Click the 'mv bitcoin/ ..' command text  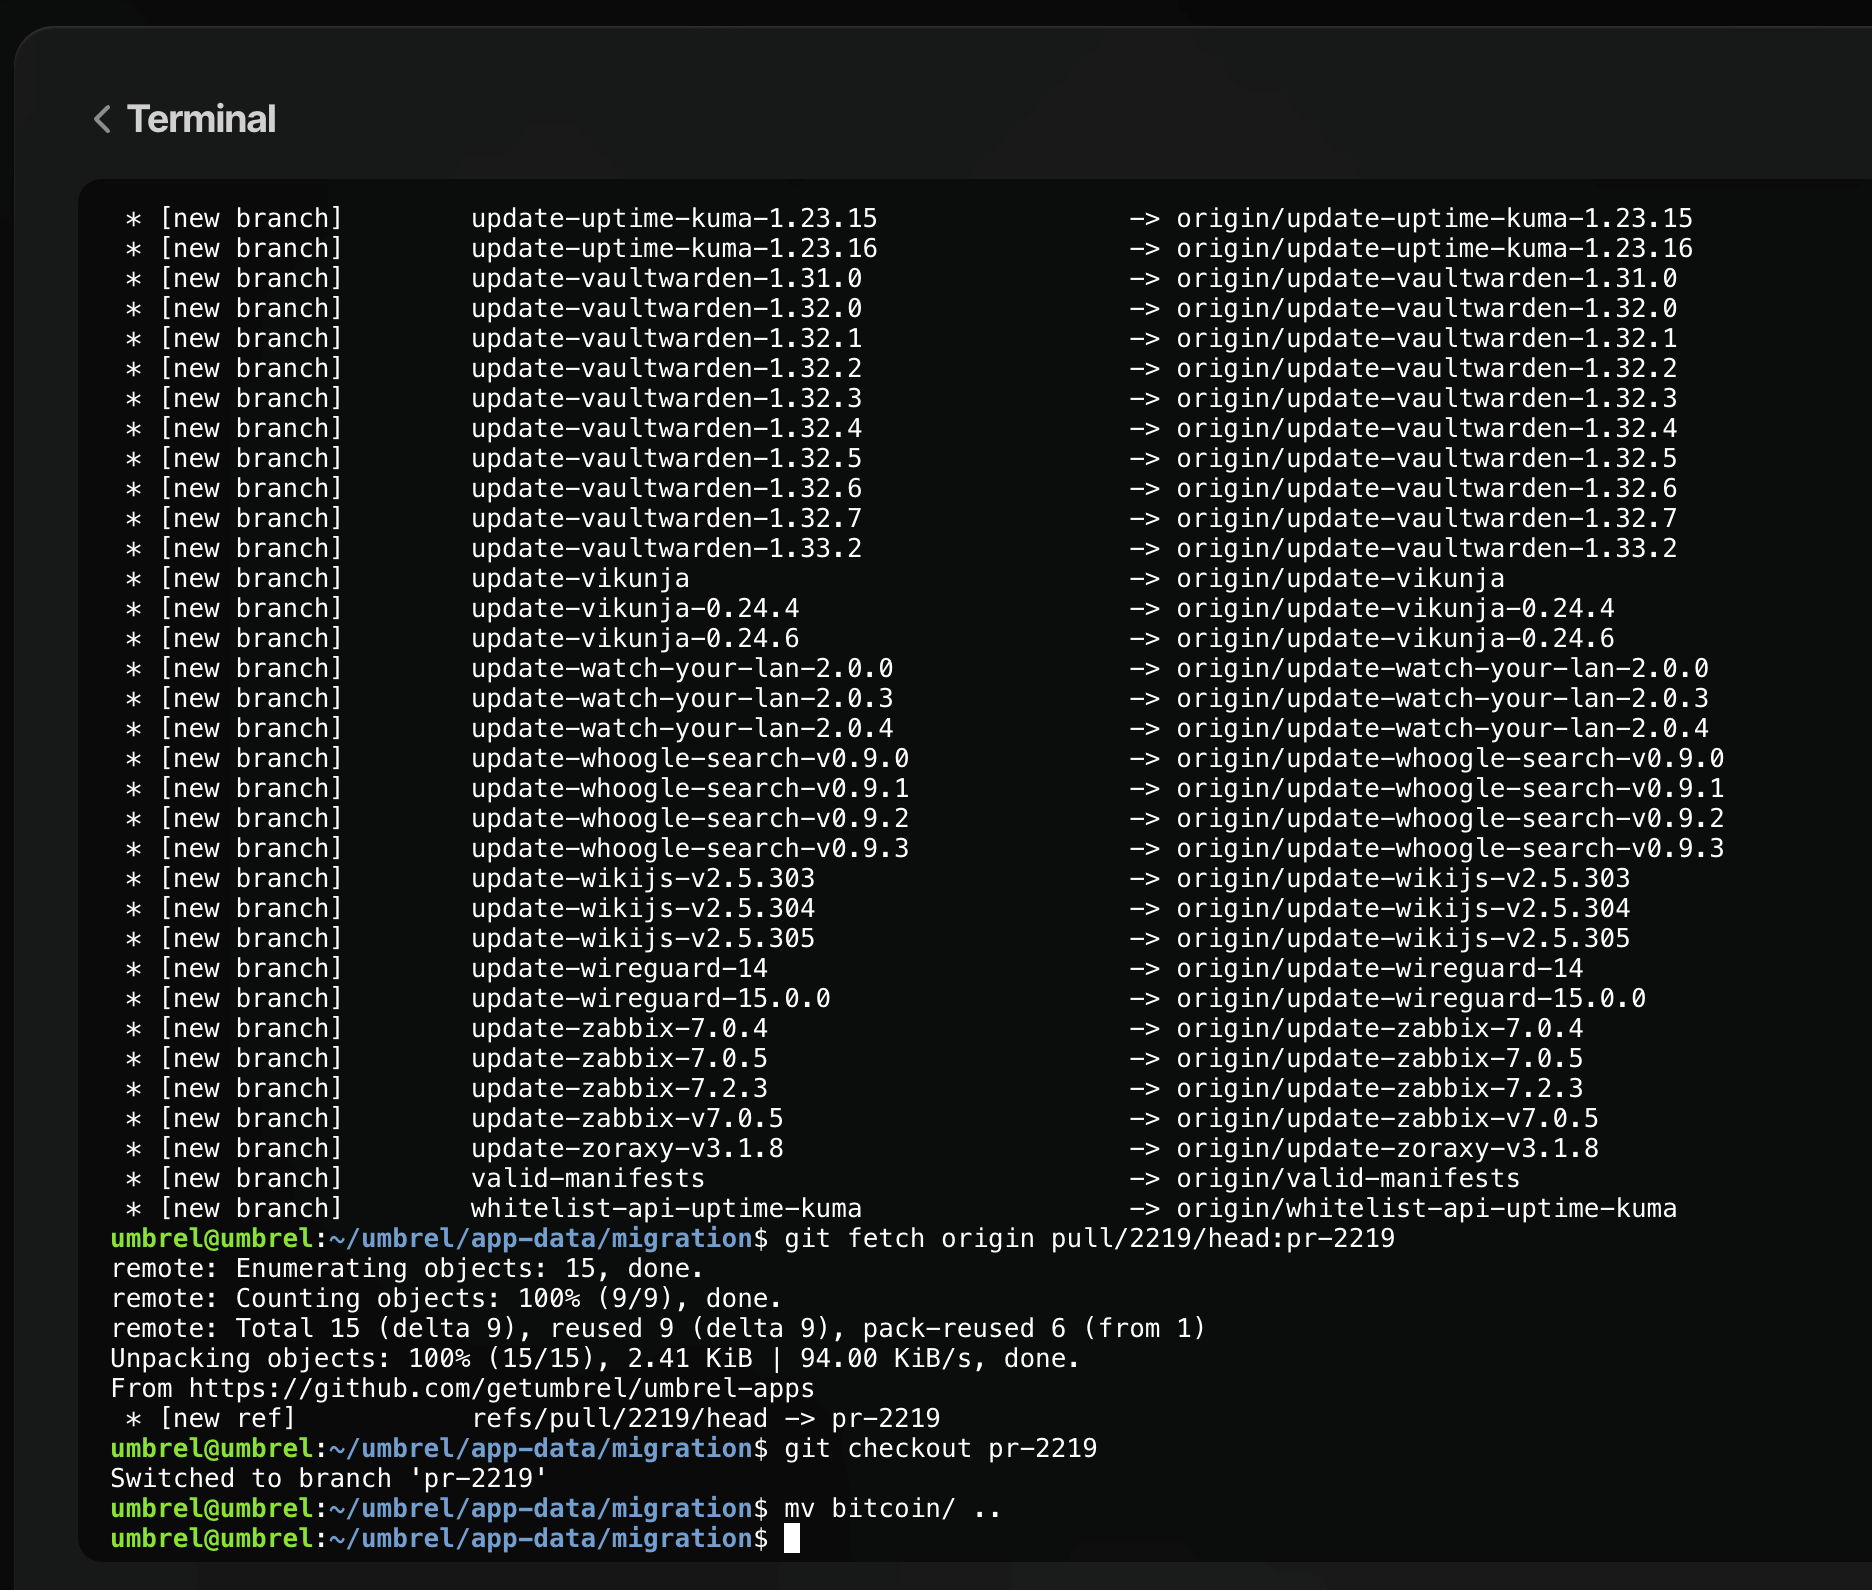coord(892,1508)
